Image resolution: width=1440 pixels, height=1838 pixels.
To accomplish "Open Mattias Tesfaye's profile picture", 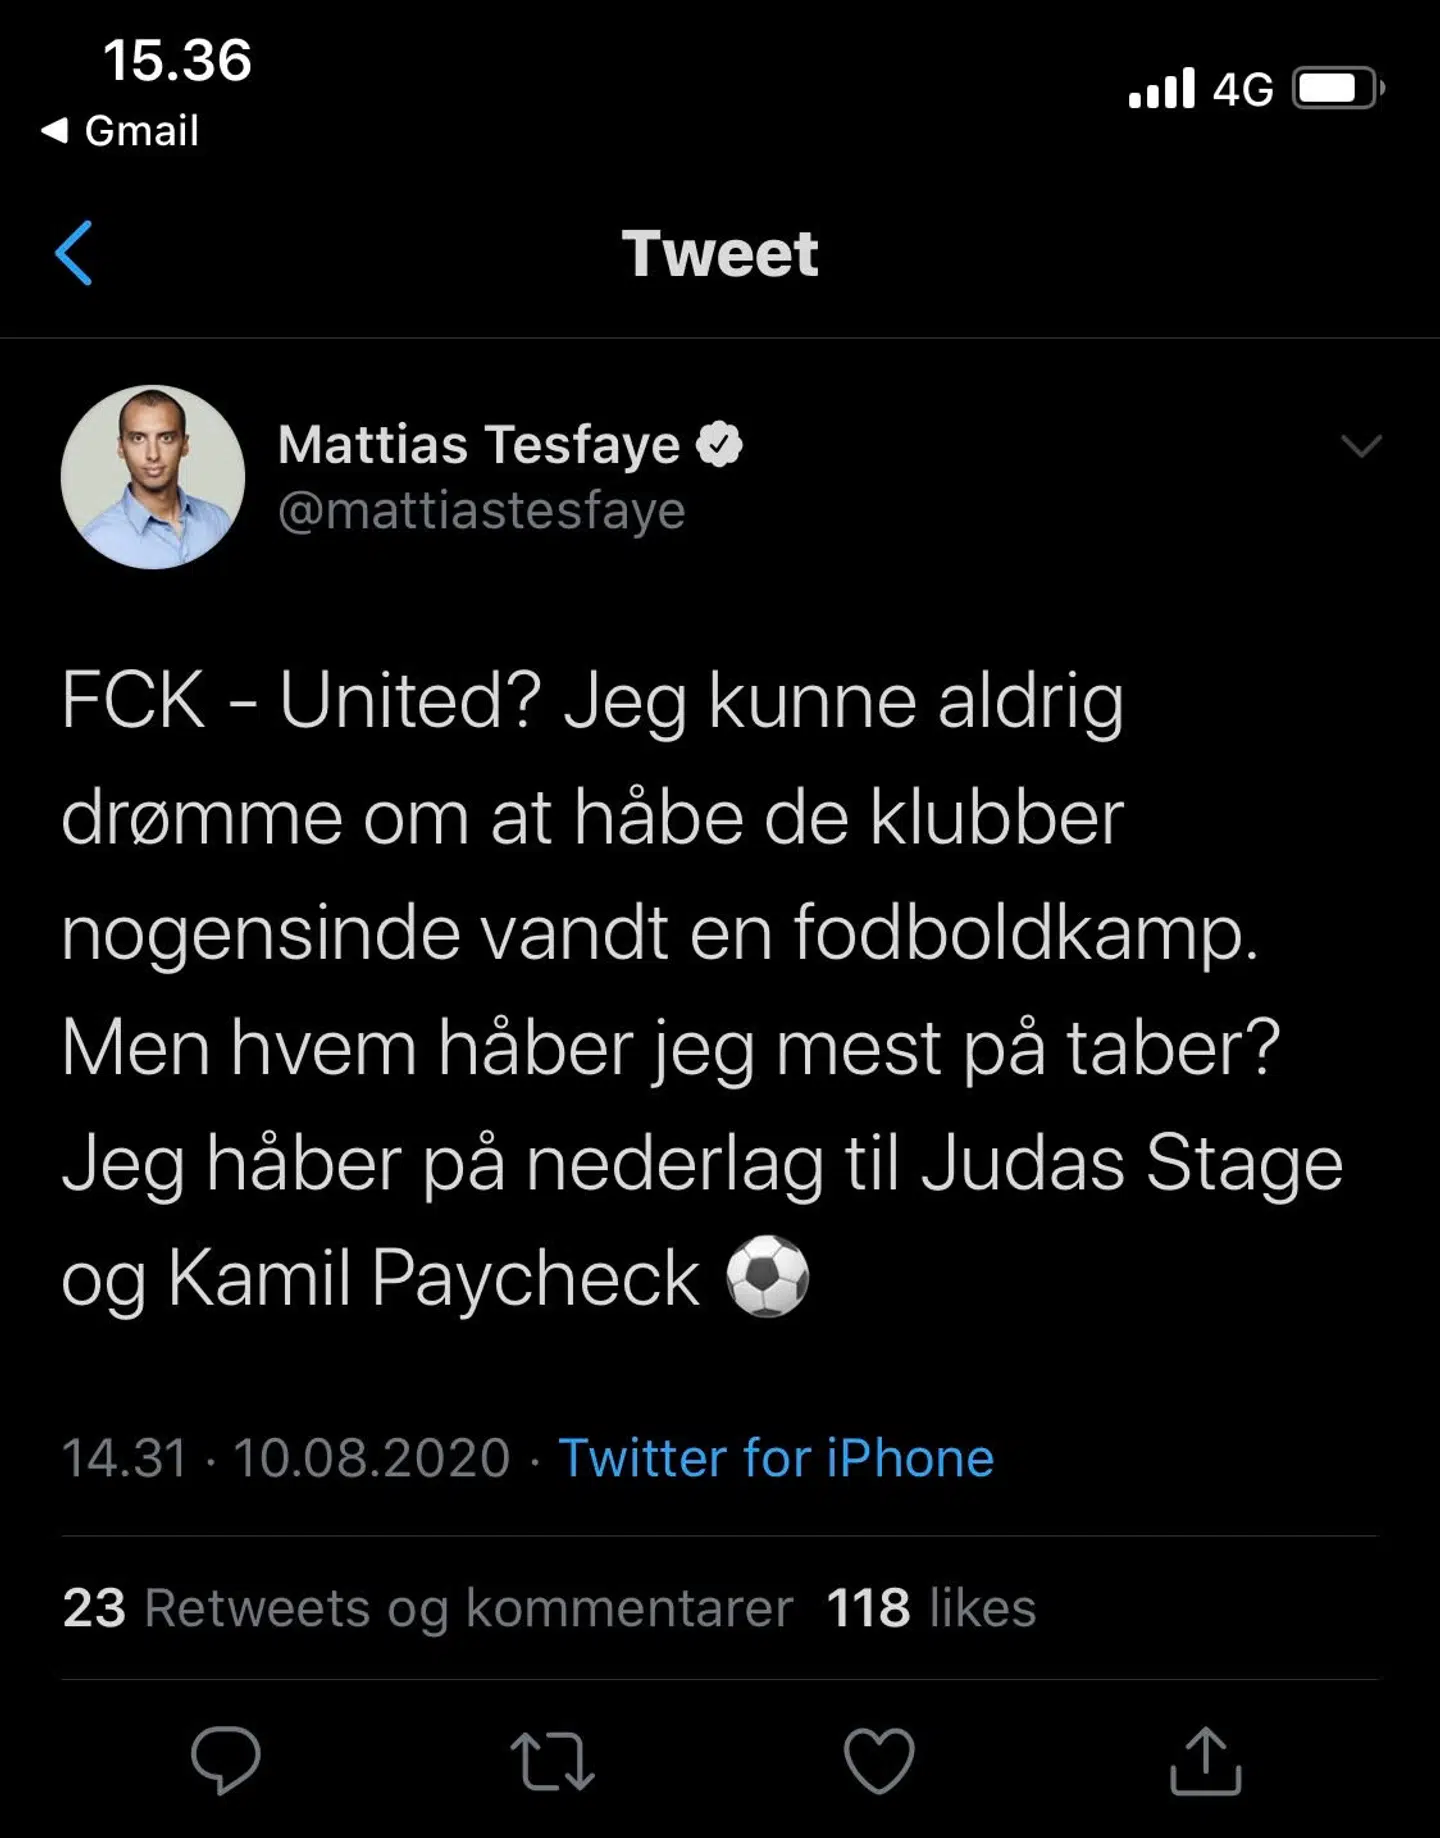I will 153,477.
